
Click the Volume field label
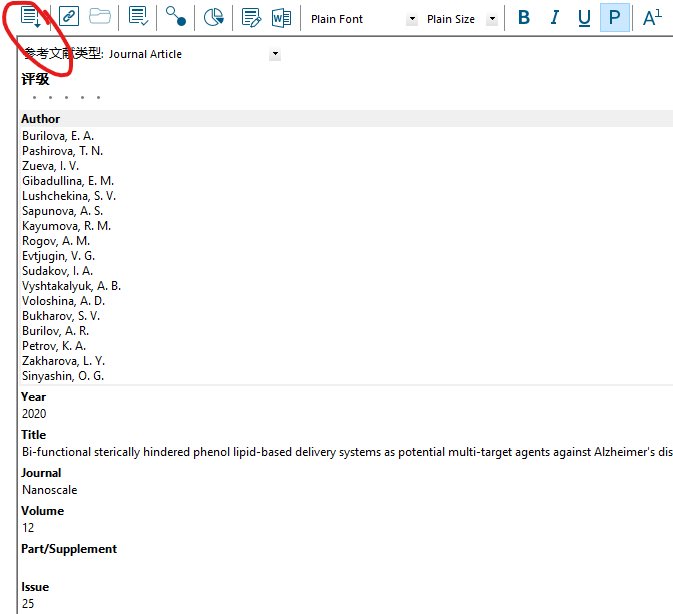coord(42,511)
